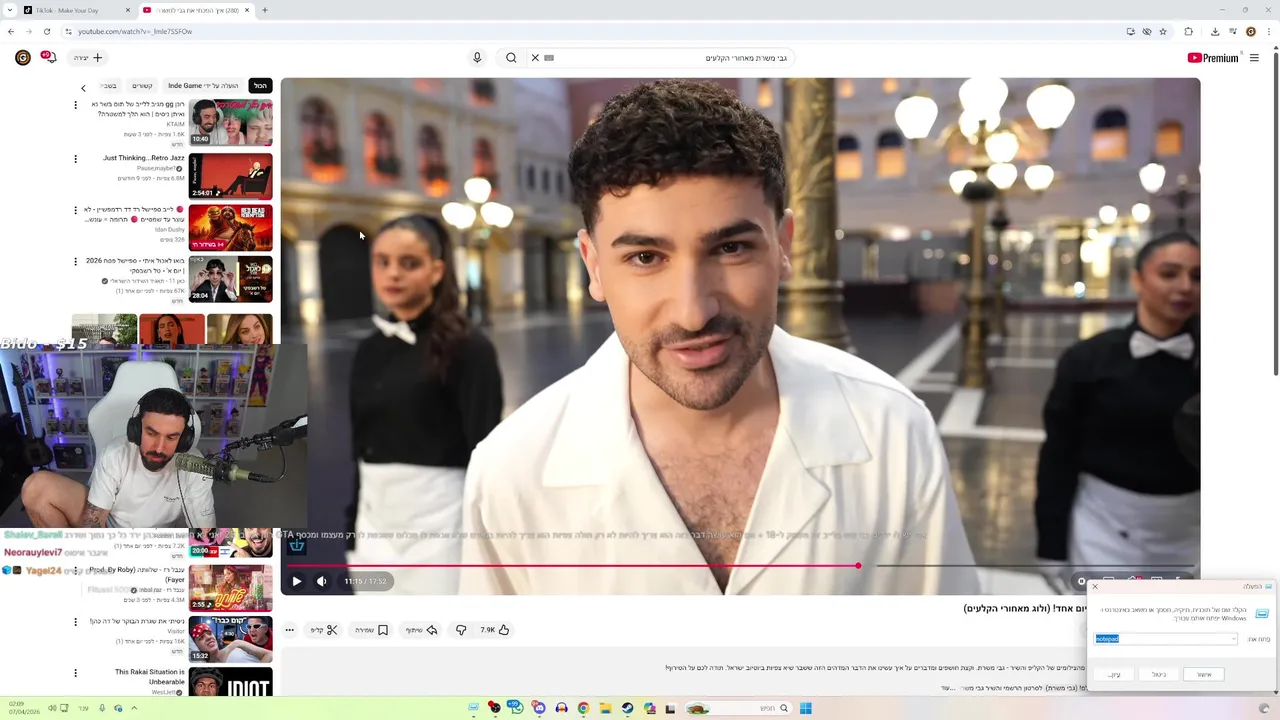Cancel the Run dialog with ביטול
Screen dimensions: 1280x720
pyautogui.click(x=1158, y=675)
